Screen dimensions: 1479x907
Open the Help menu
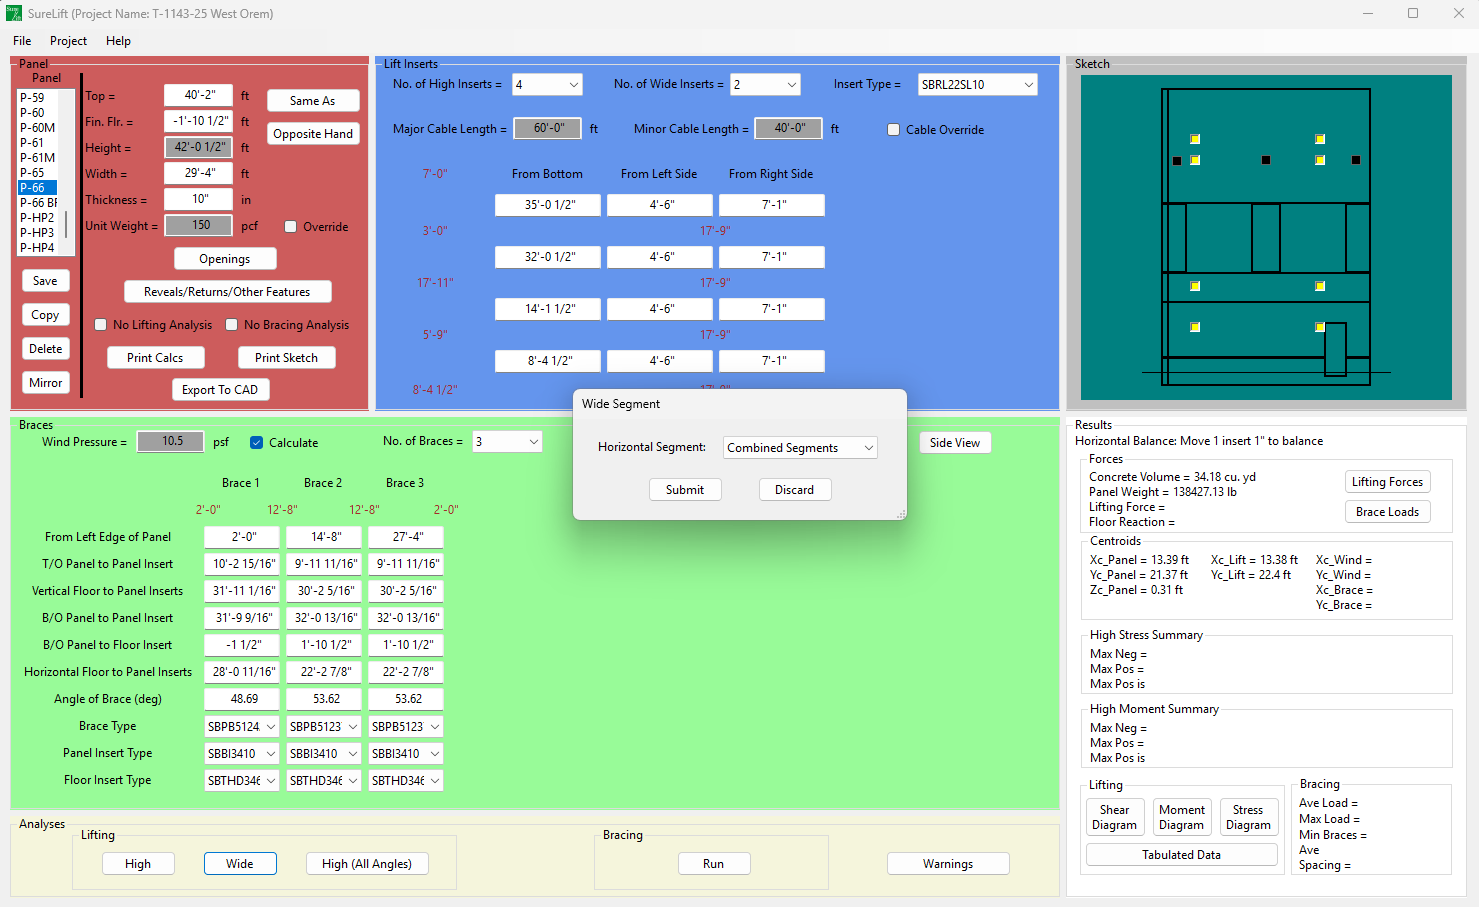point(118,41)
